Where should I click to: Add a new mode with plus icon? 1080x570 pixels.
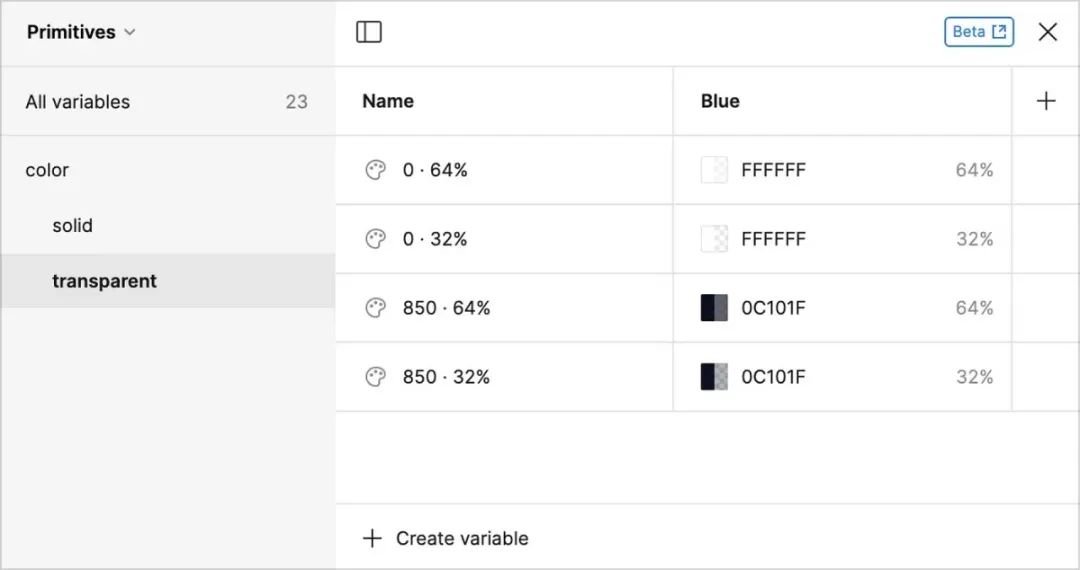coord(1046,101)
